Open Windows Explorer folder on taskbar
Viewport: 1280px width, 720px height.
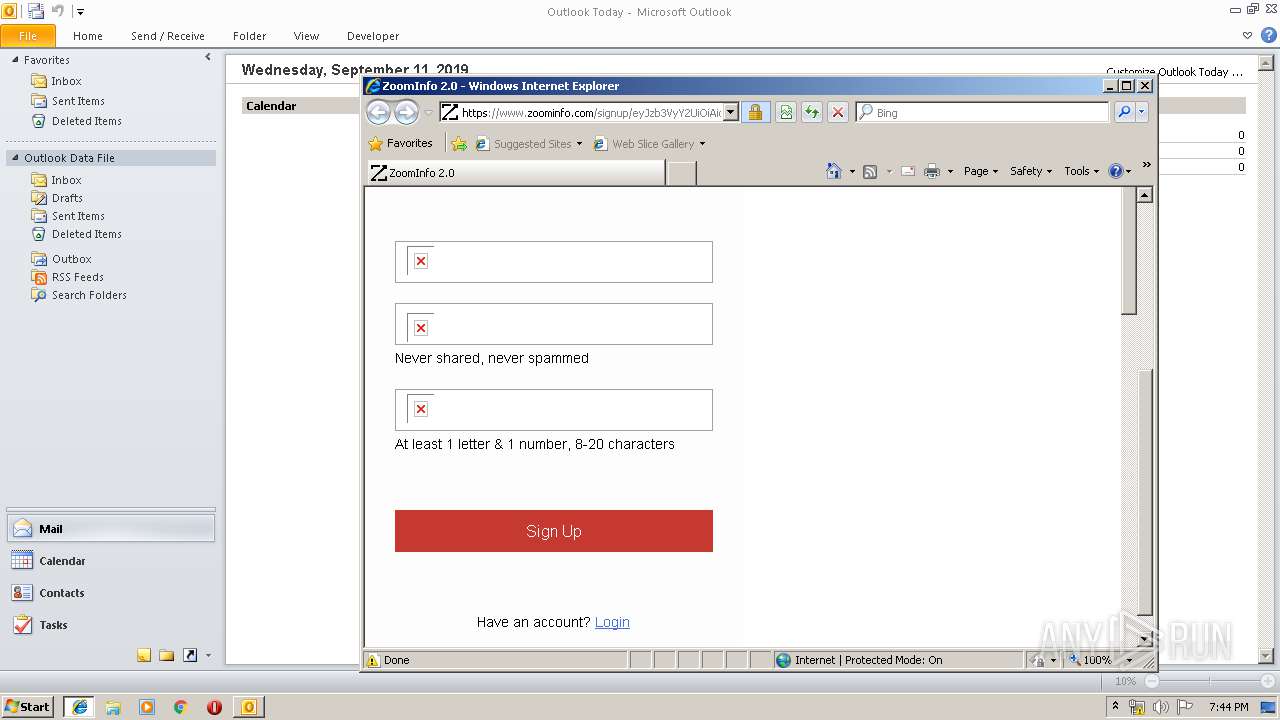coord(113,706)
